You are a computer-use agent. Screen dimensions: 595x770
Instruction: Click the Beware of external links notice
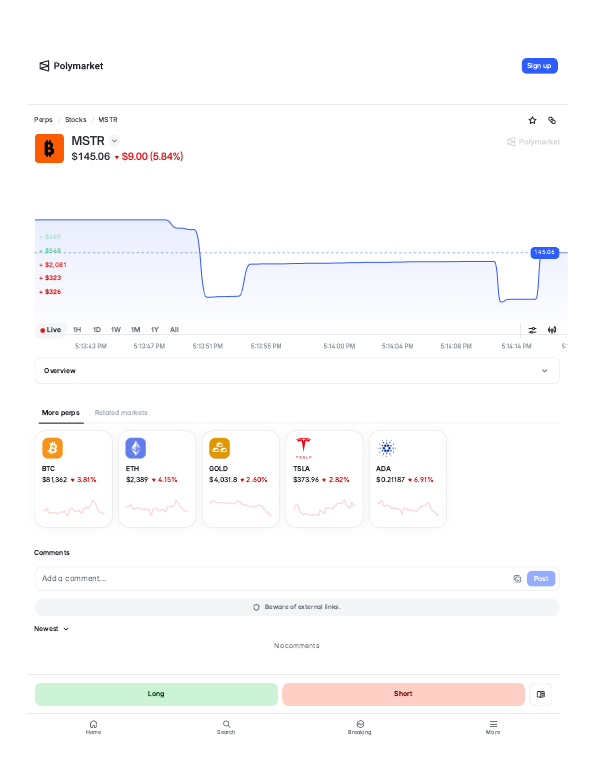(x=297, y=607)
